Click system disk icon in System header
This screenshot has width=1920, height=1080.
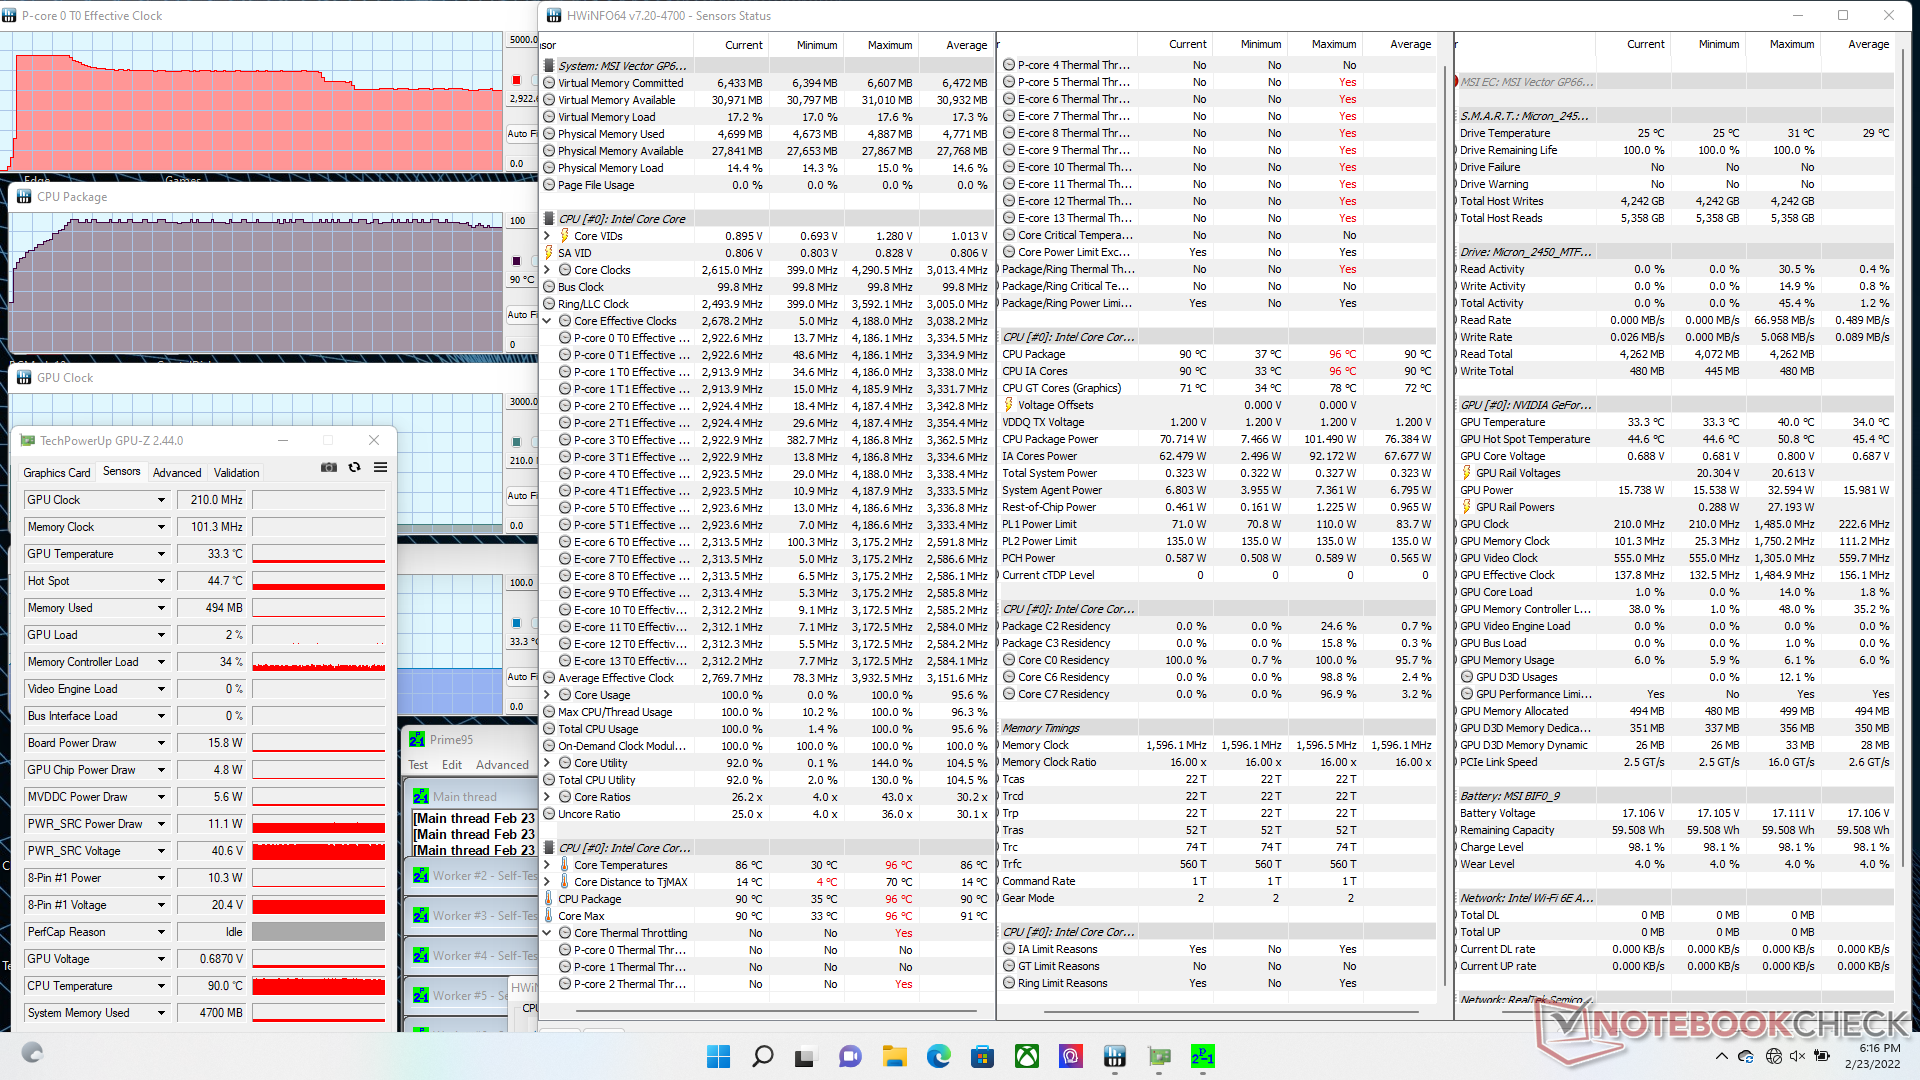(549, 66)
